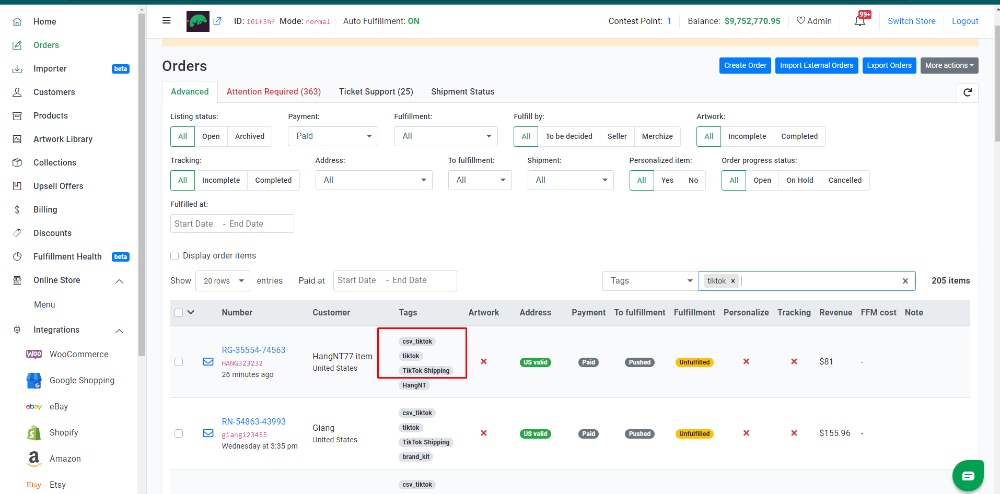1000x494 pixels.
Task: Open the Payment dropdown showing Paid
Action: [333, 136]
